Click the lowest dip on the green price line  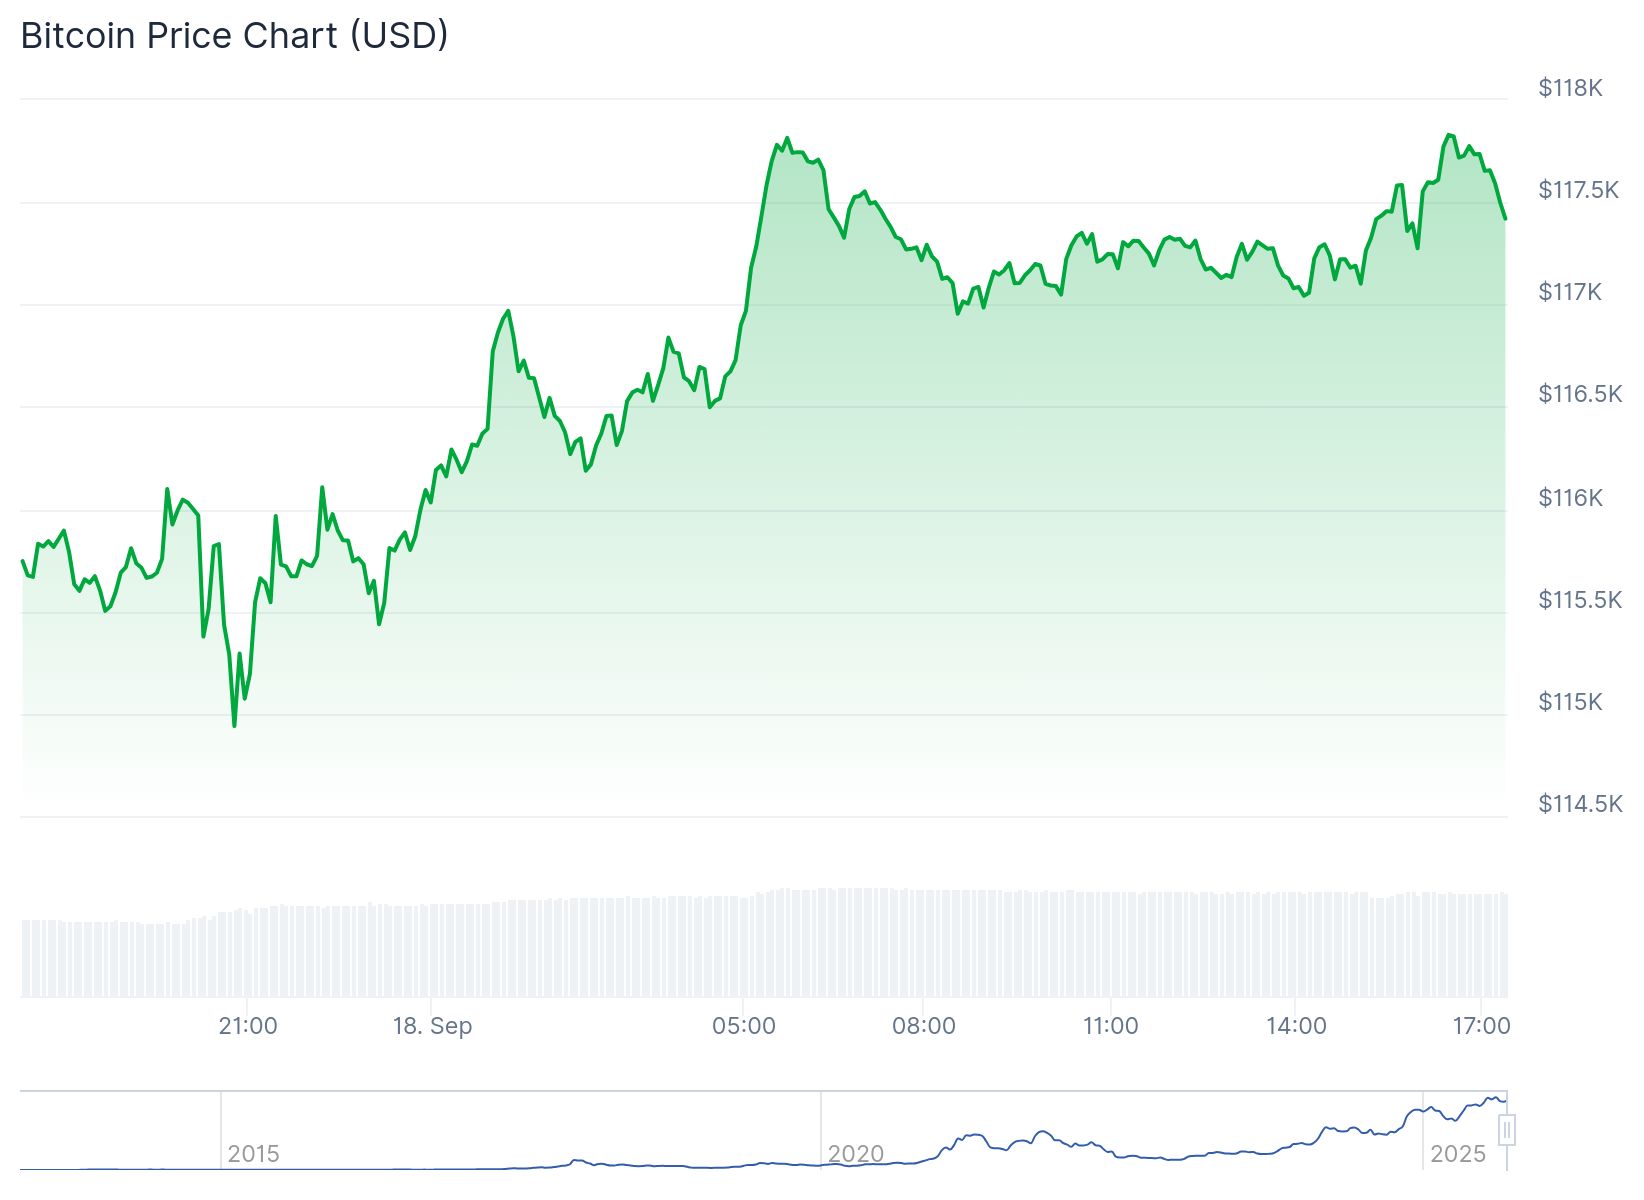[234, 725]
